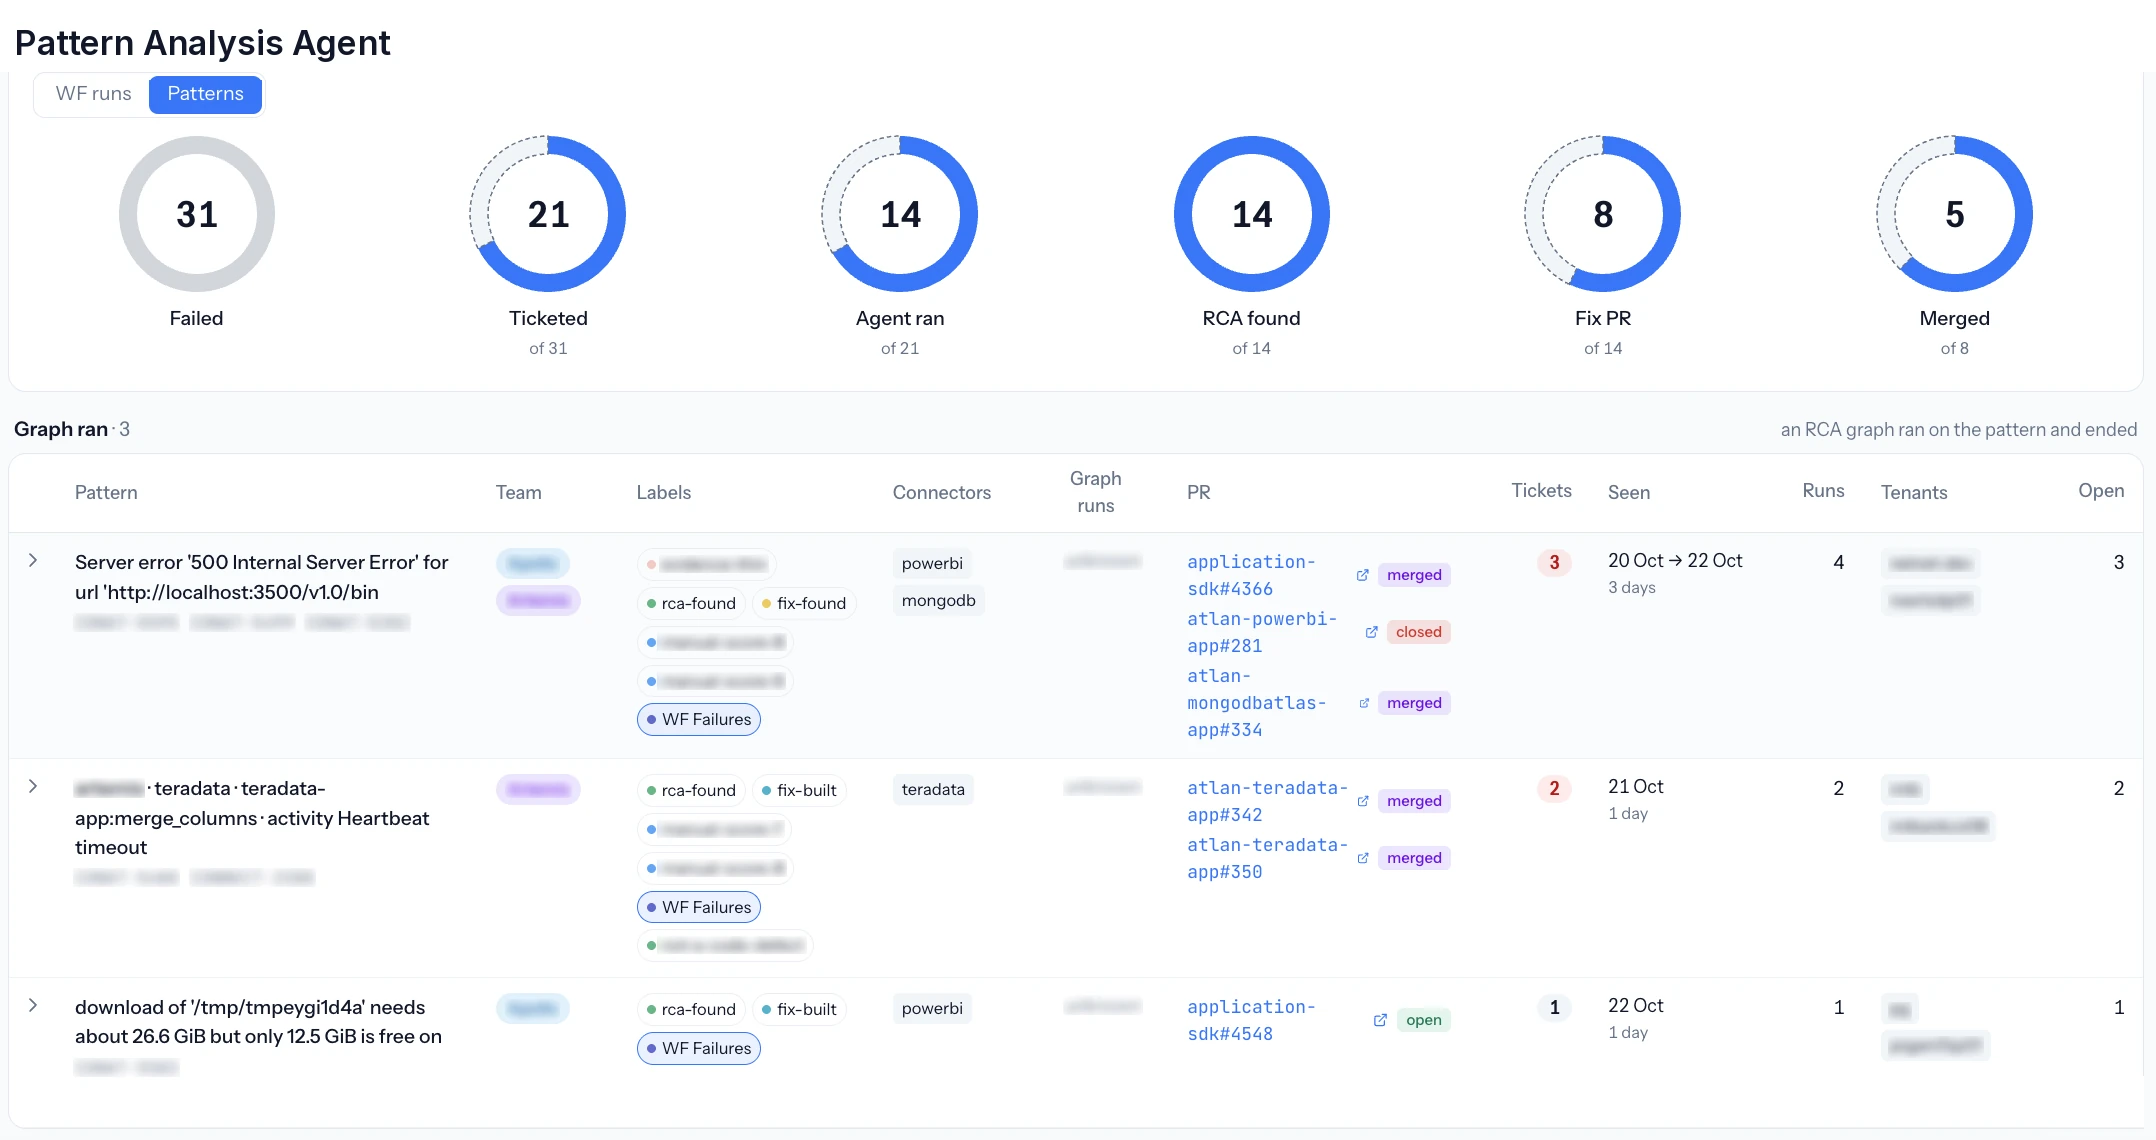
Task: Open external link icon for application-sdk#4548
Action: [x=1380, y=1020]
